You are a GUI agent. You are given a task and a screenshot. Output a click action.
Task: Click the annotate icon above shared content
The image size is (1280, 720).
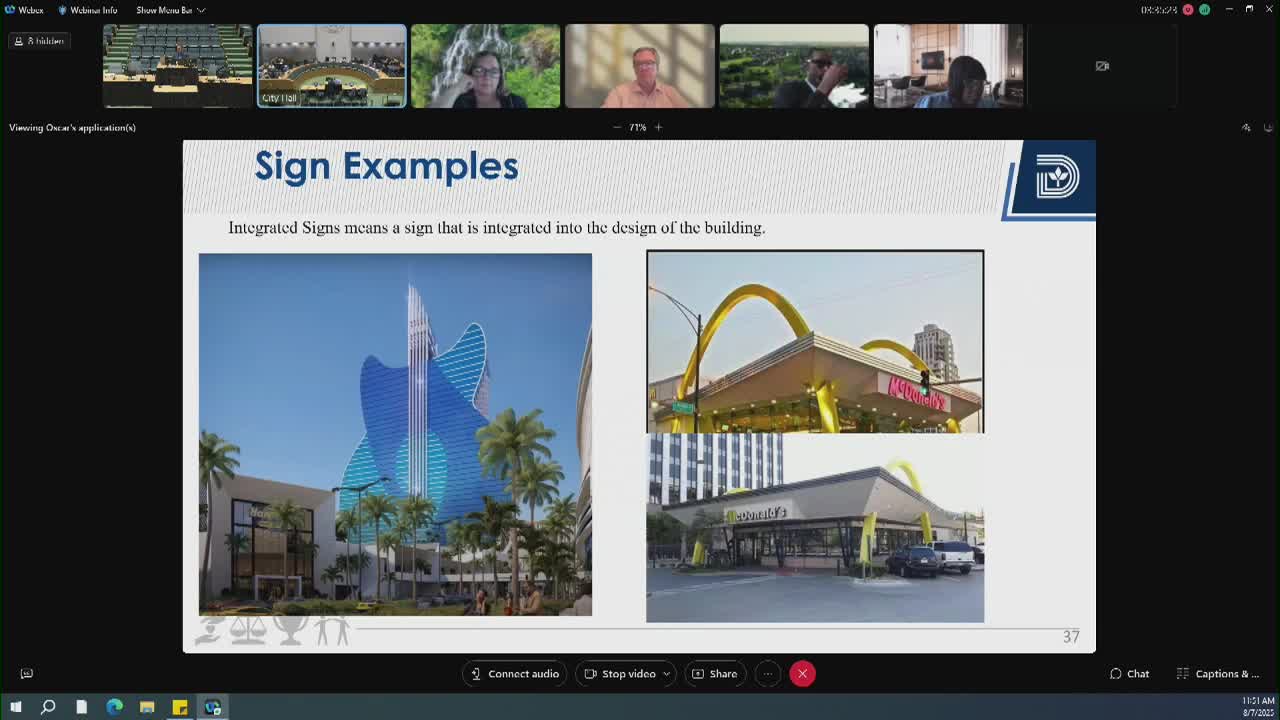1246,127
